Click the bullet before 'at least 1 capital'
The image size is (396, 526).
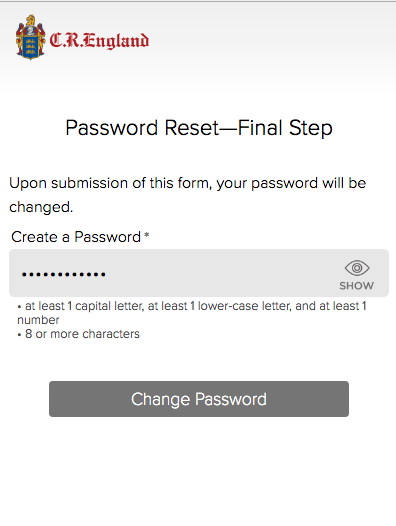pyautogui.click(x=19, y=307)
